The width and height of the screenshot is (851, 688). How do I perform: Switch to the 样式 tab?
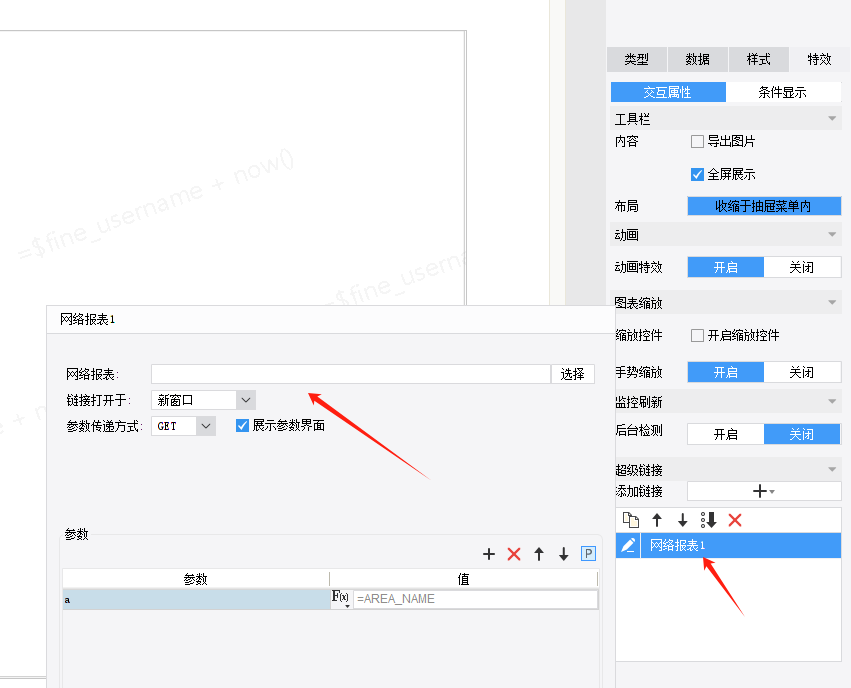pyautogui.click(x=759, y=59)
